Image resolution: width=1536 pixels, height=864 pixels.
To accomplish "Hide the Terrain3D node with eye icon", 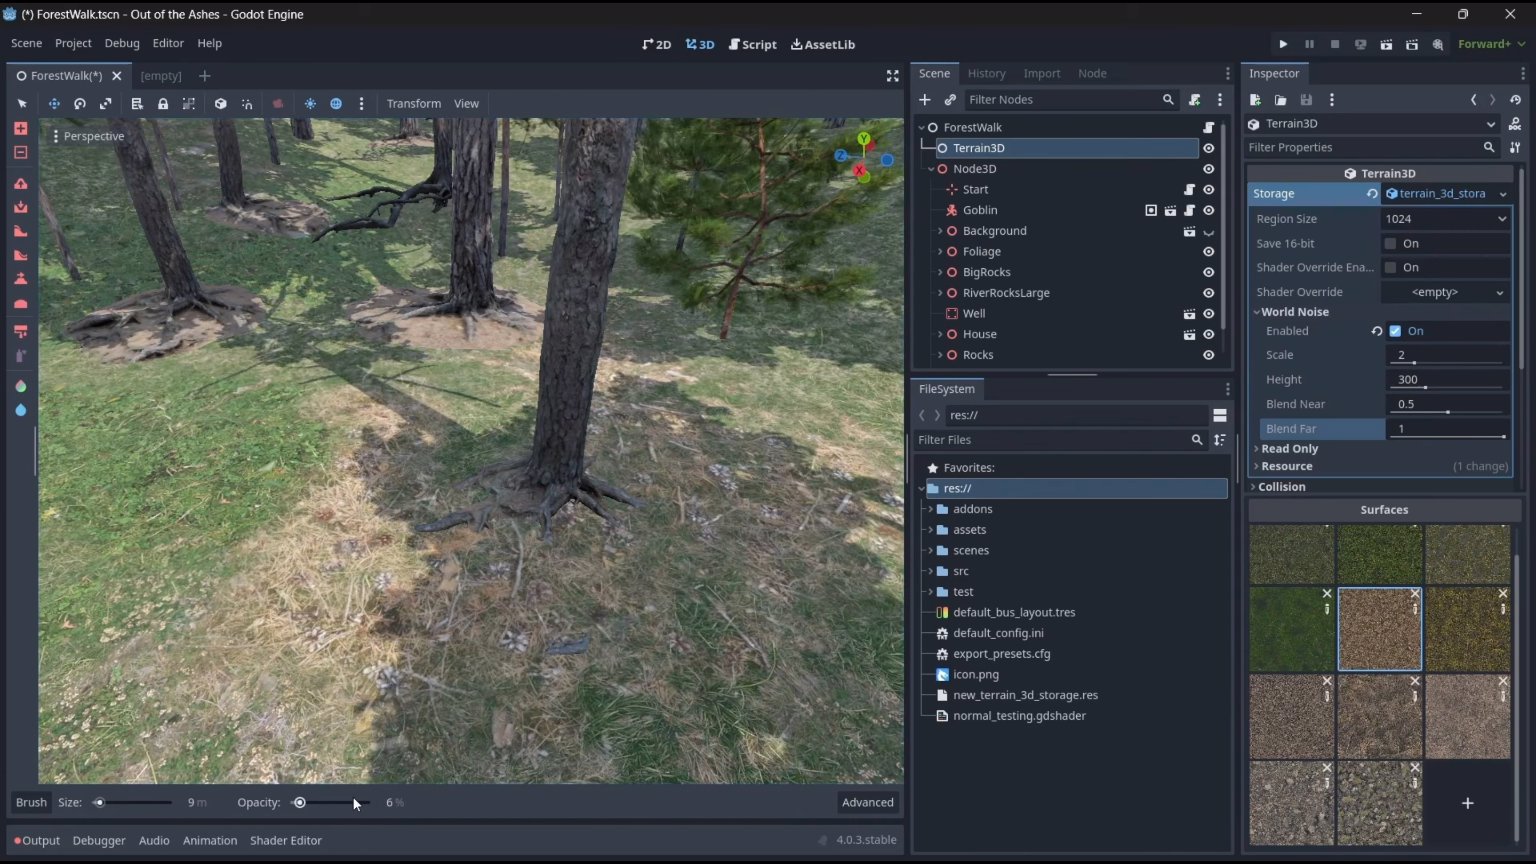I will (x=1208, y=148).
